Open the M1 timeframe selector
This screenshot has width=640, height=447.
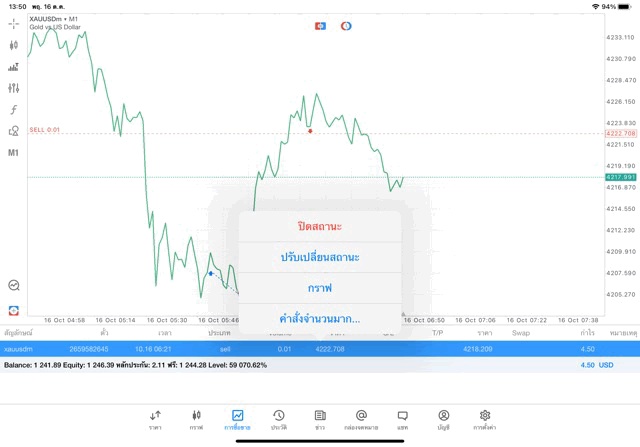(x=14, y=153)
